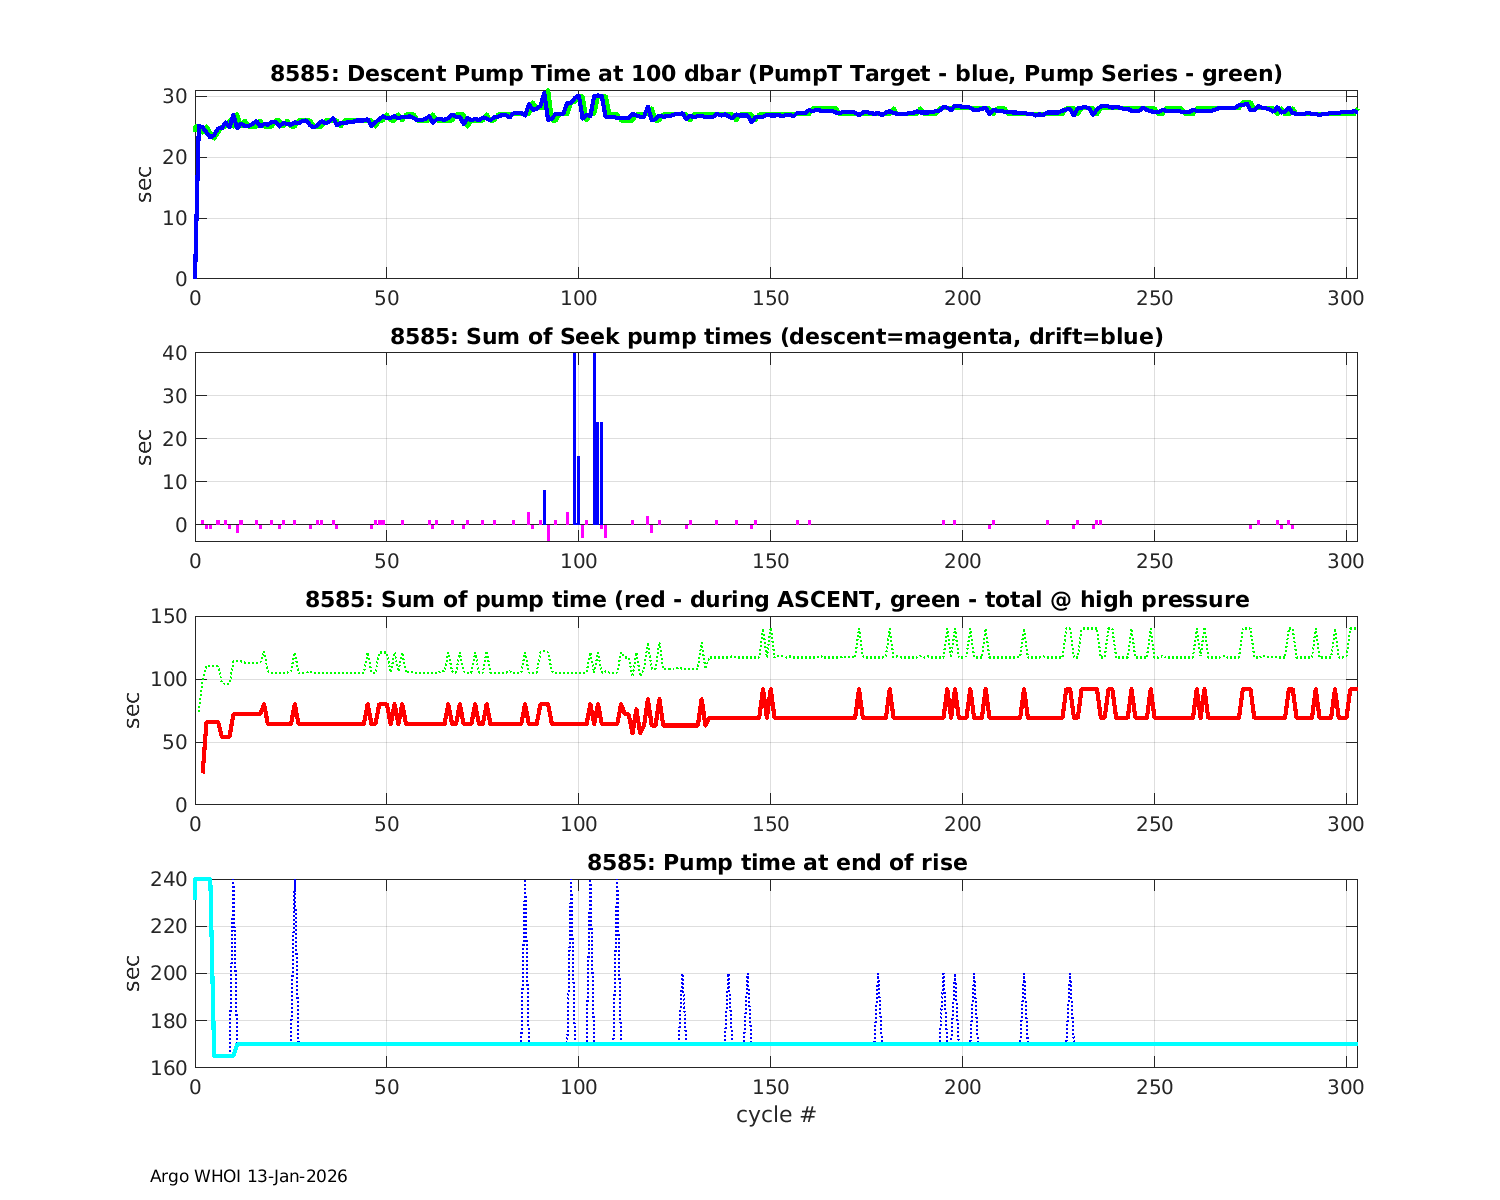This screenshot has height=1200, width=1500.
Task: Click the 200 x-axis tick under the Seek plot
Action: click(x=962, y=562)
